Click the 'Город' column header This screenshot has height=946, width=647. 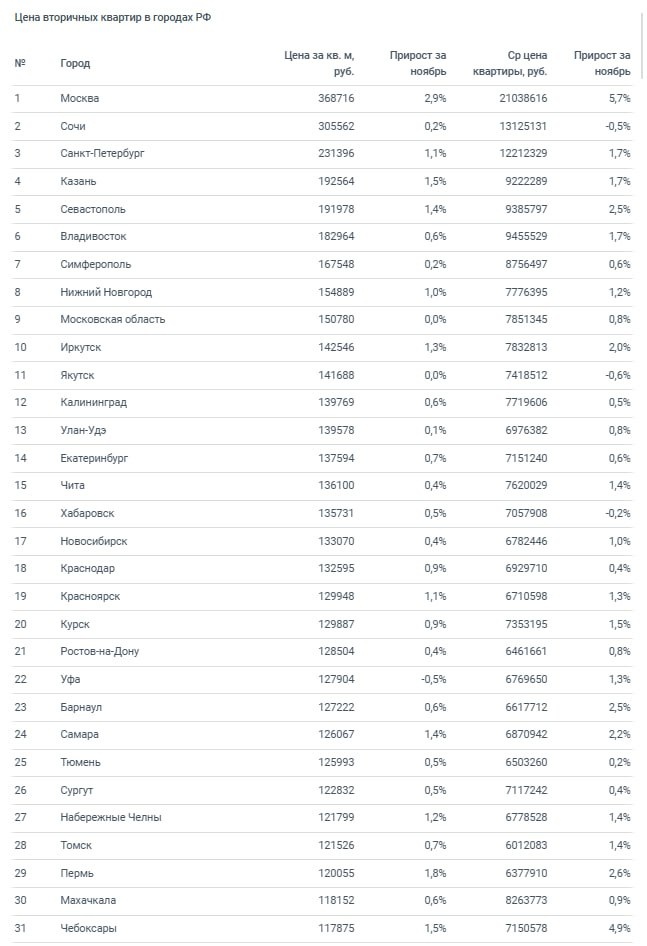click(75, 63)
